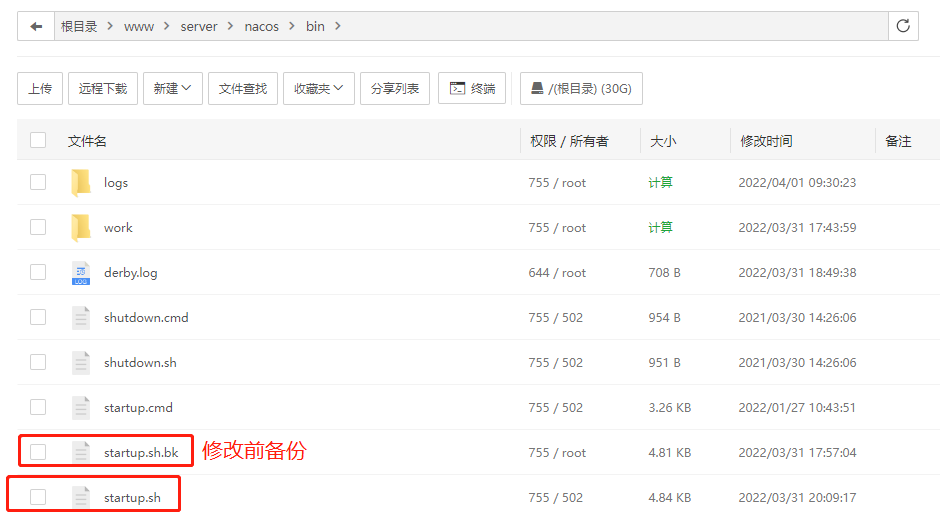Open 文件查找 search
This screenshot has height=513, width=940.
(243, 89)
